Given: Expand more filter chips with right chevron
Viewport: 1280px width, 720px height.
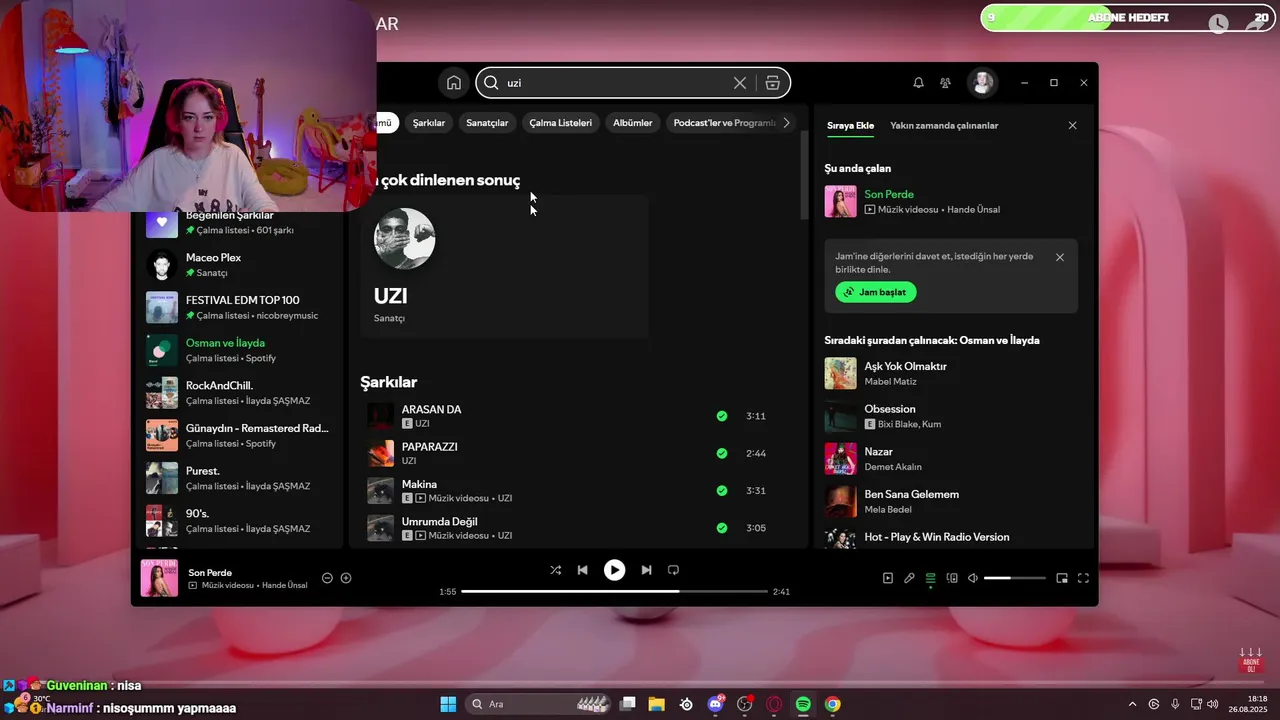Looking at the screenshot, I should coord(787,123).
